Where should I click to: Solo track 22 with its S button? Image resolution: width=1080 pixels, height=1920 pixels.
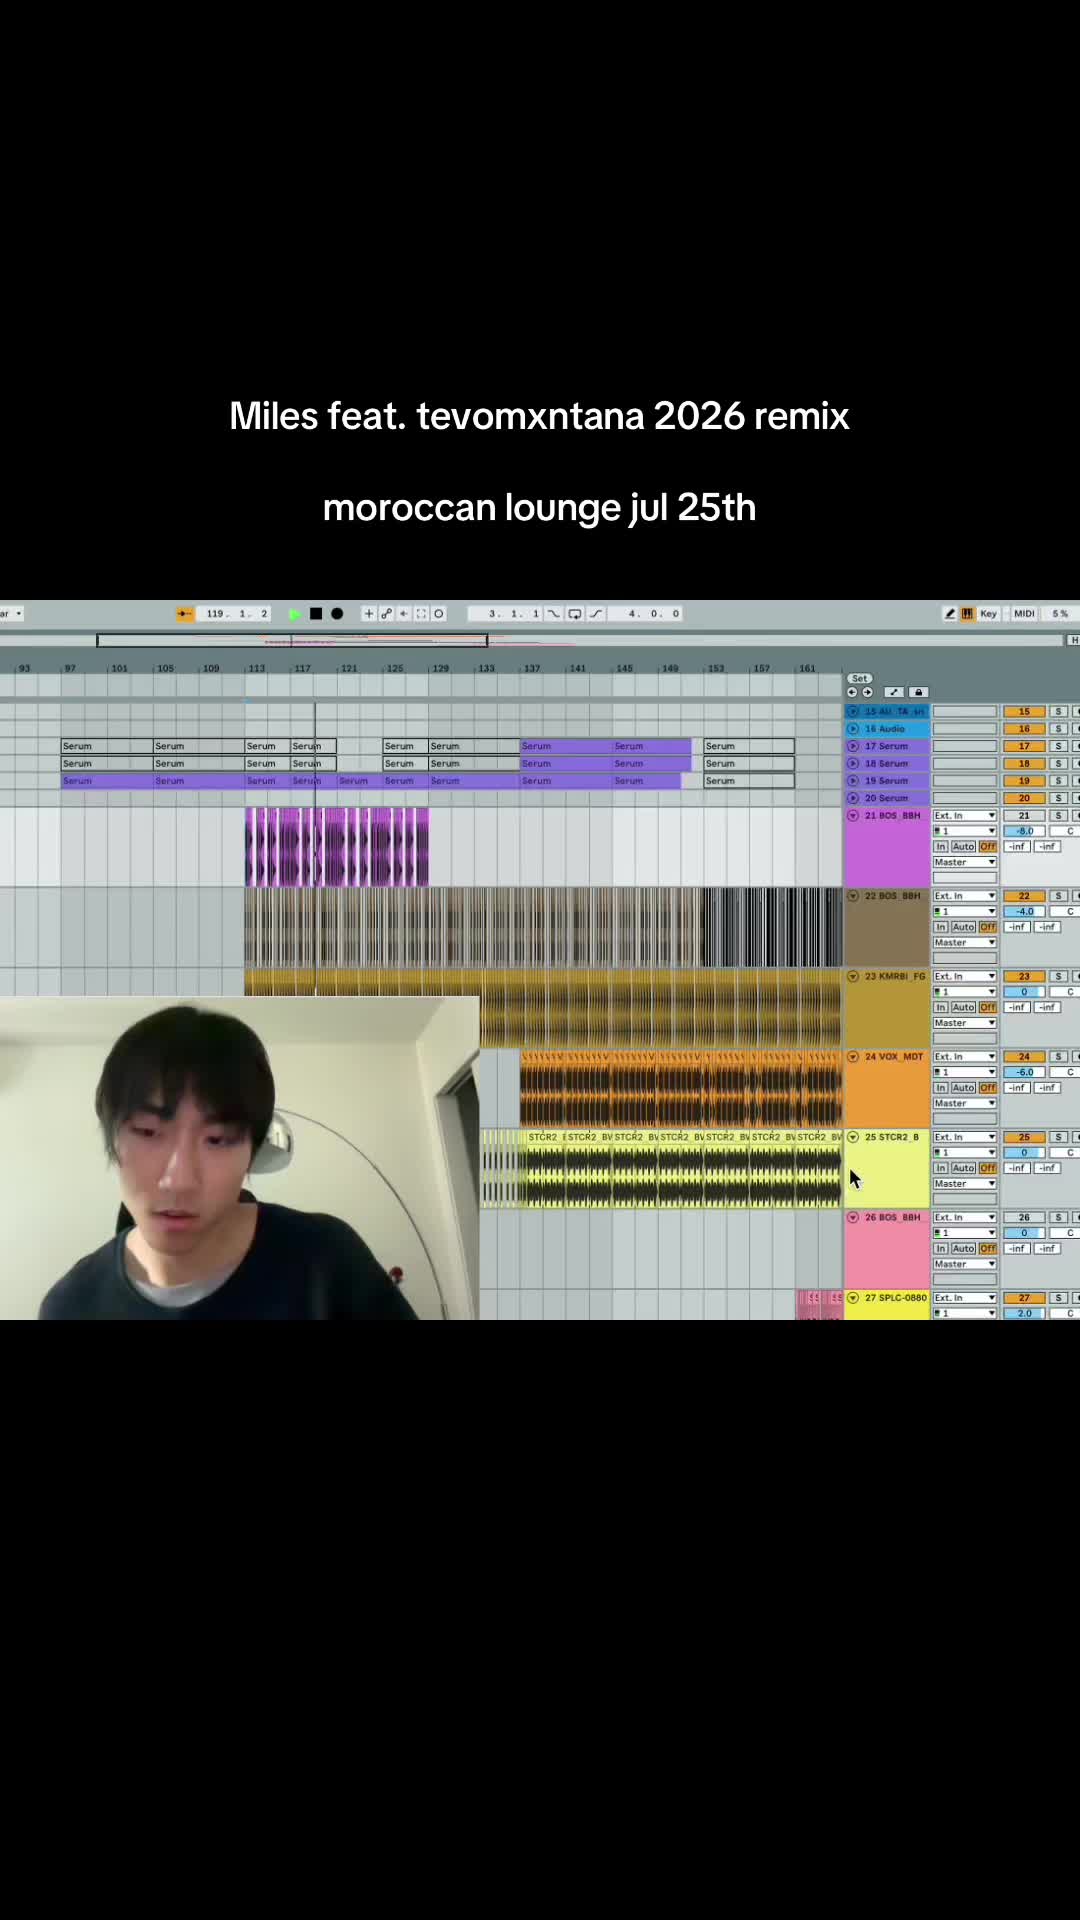tap(1058, 896)
